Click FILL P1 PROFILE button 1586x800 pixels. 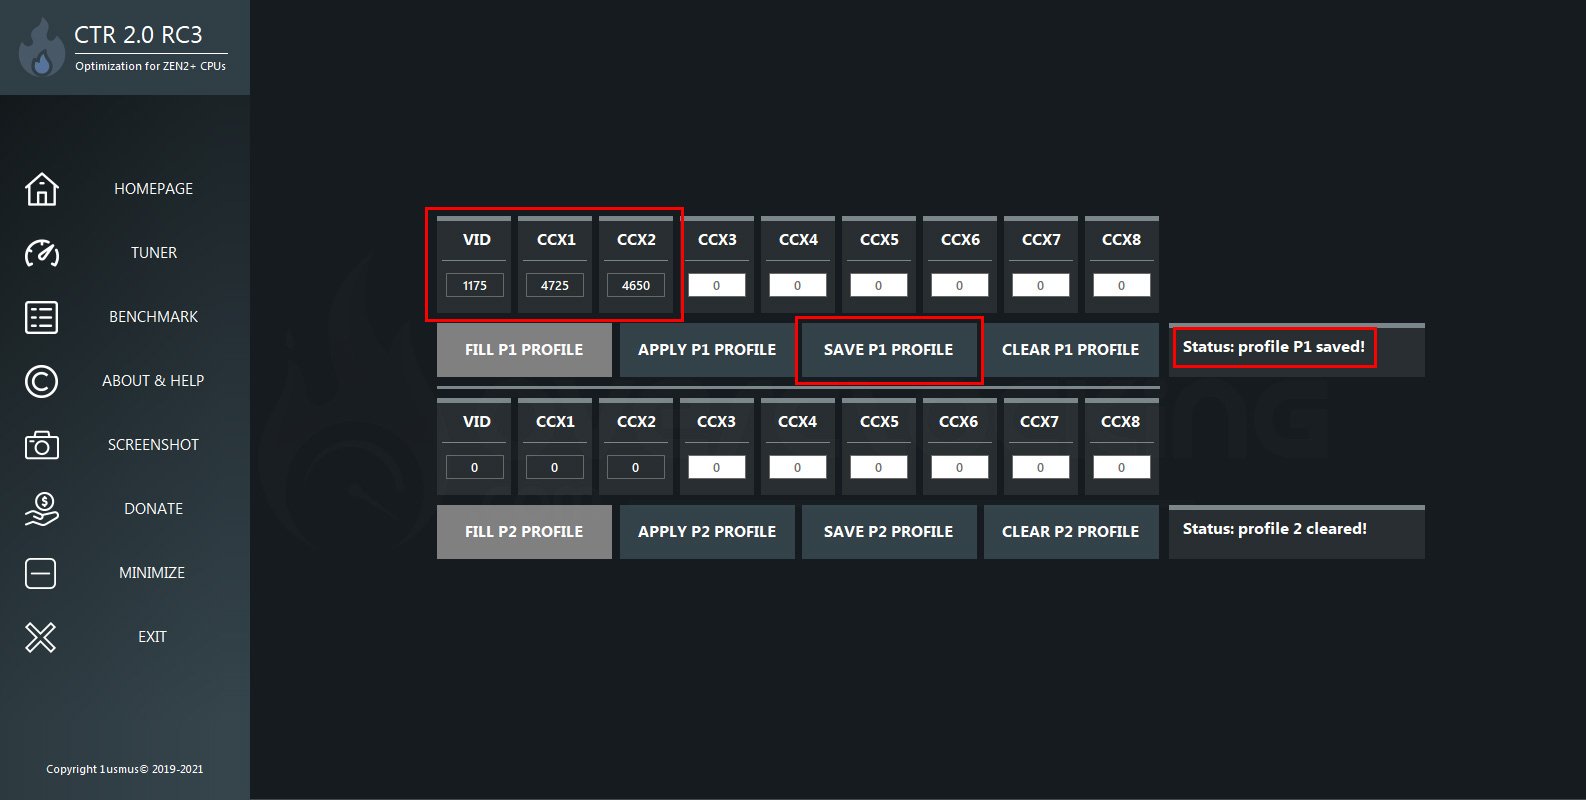click(524, 350)
